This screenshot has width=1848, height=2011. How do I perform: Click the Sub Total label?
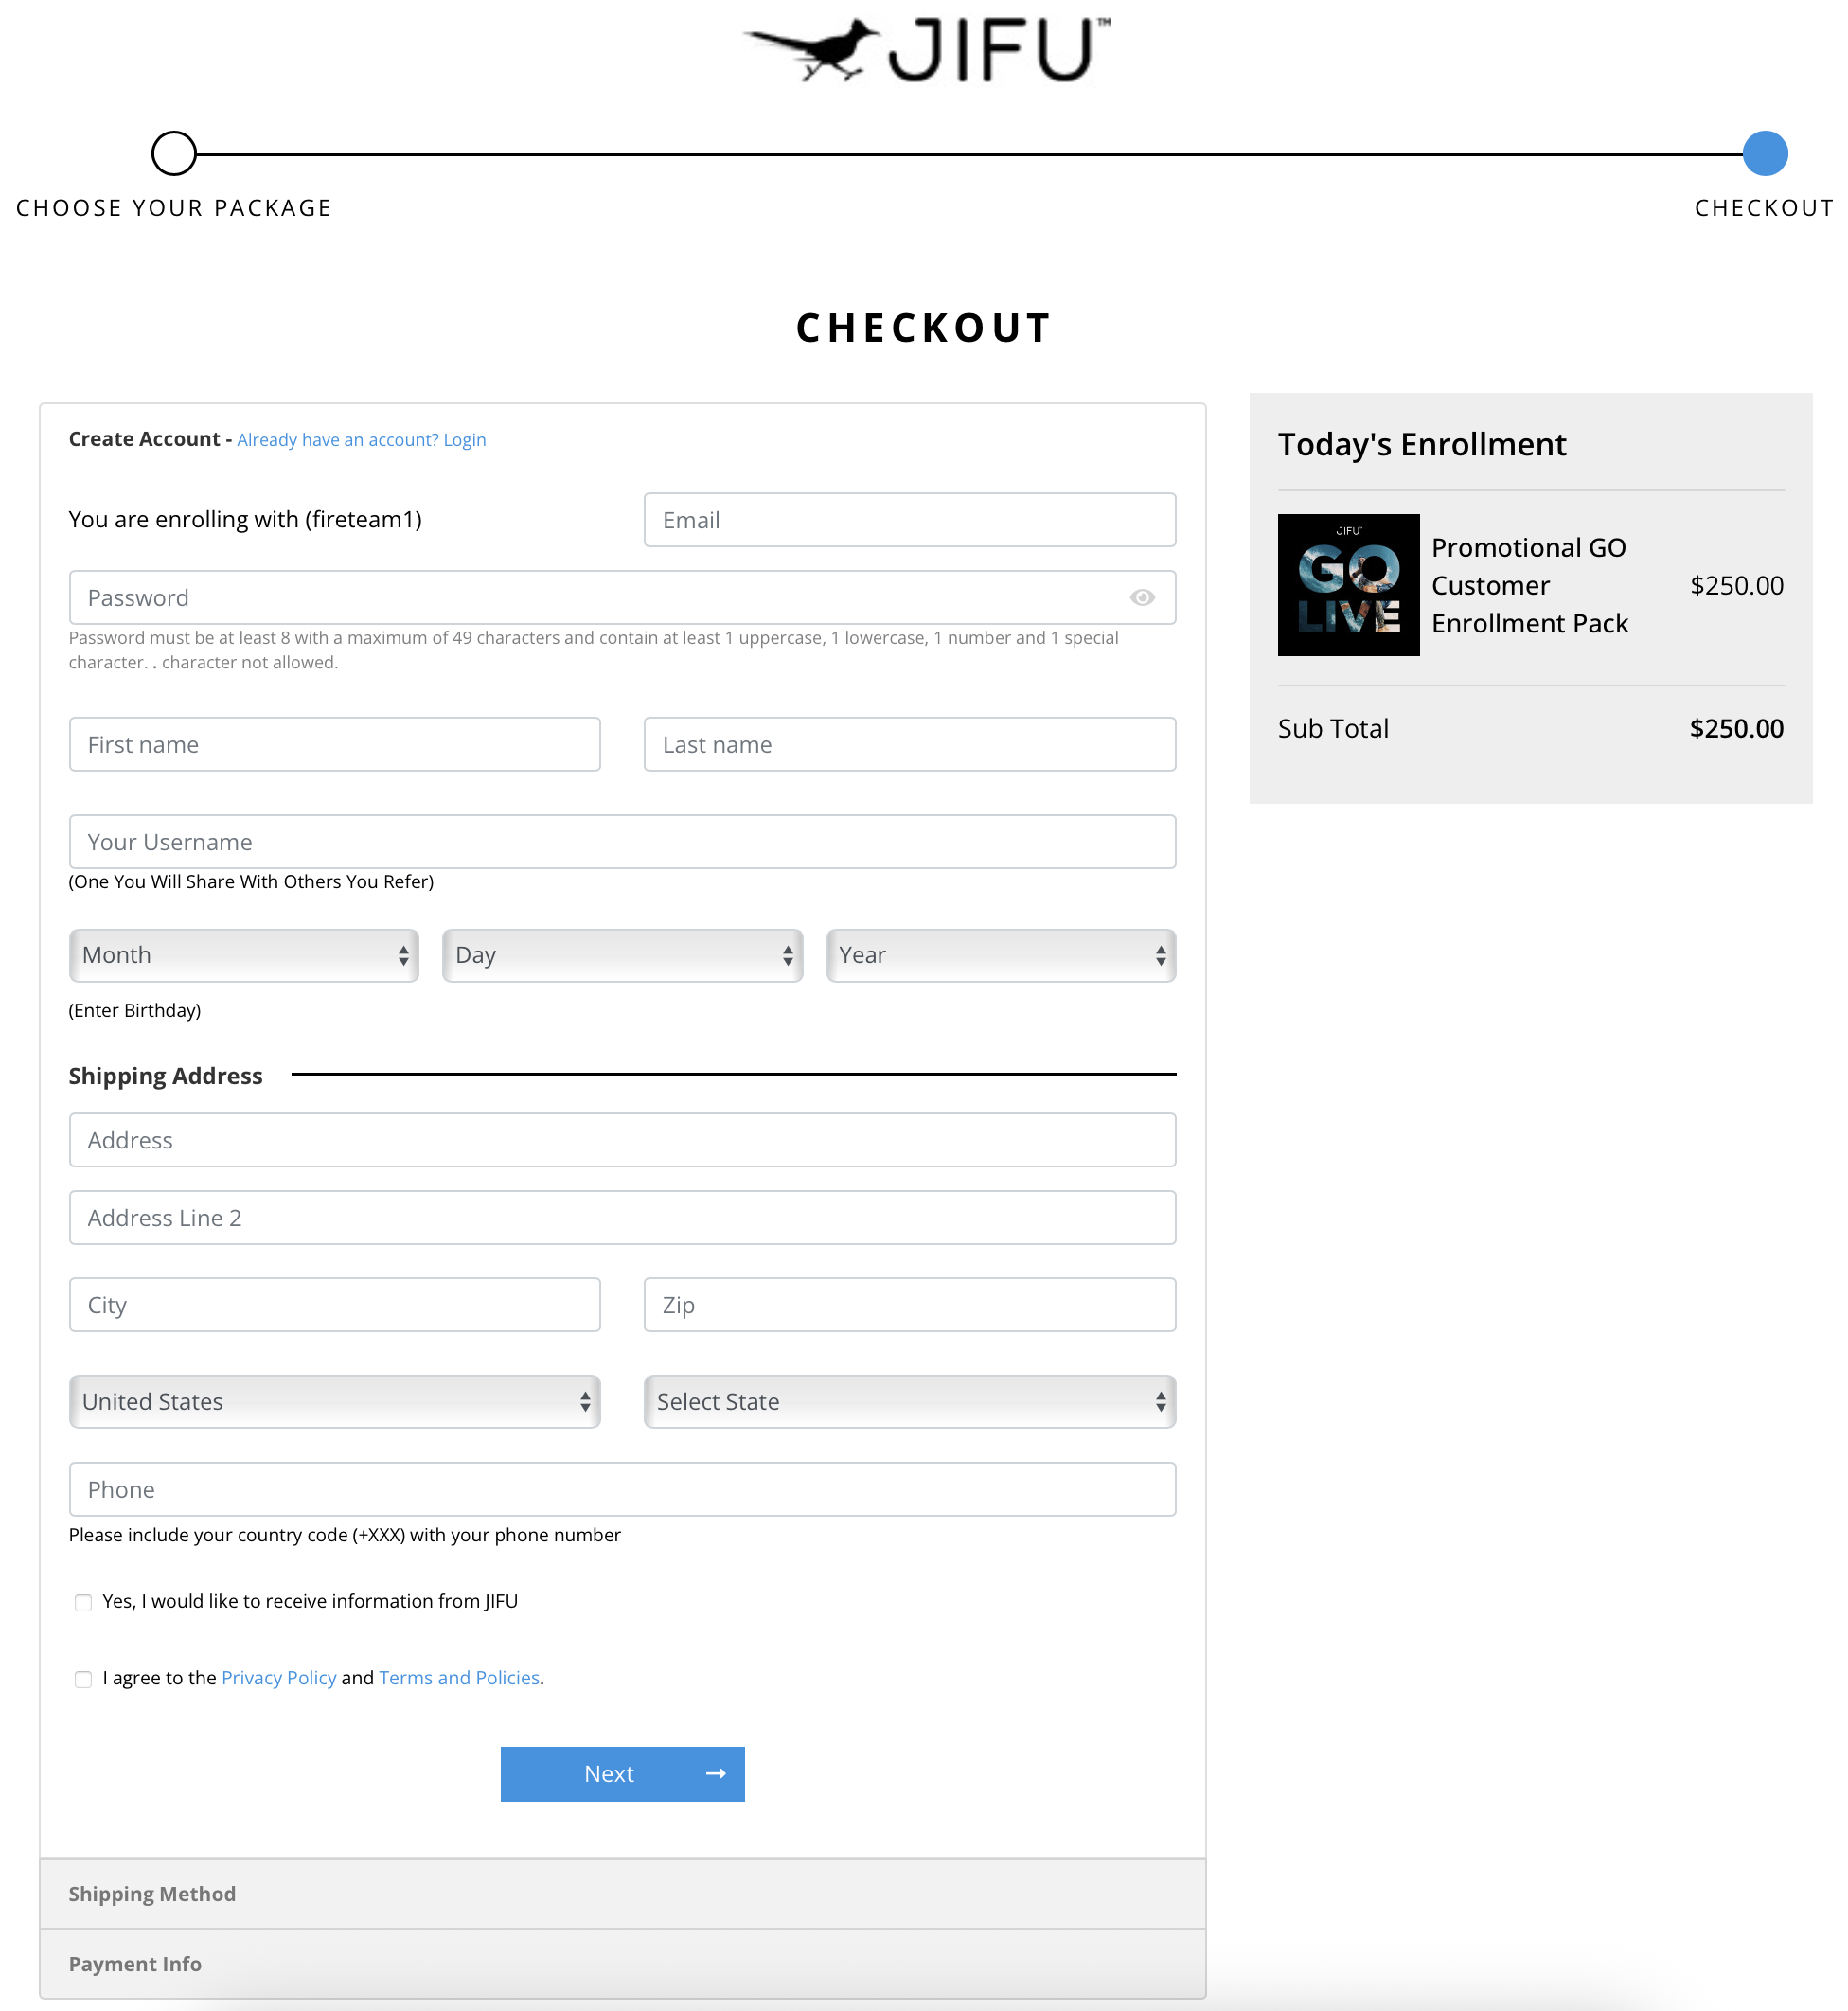1333,729
